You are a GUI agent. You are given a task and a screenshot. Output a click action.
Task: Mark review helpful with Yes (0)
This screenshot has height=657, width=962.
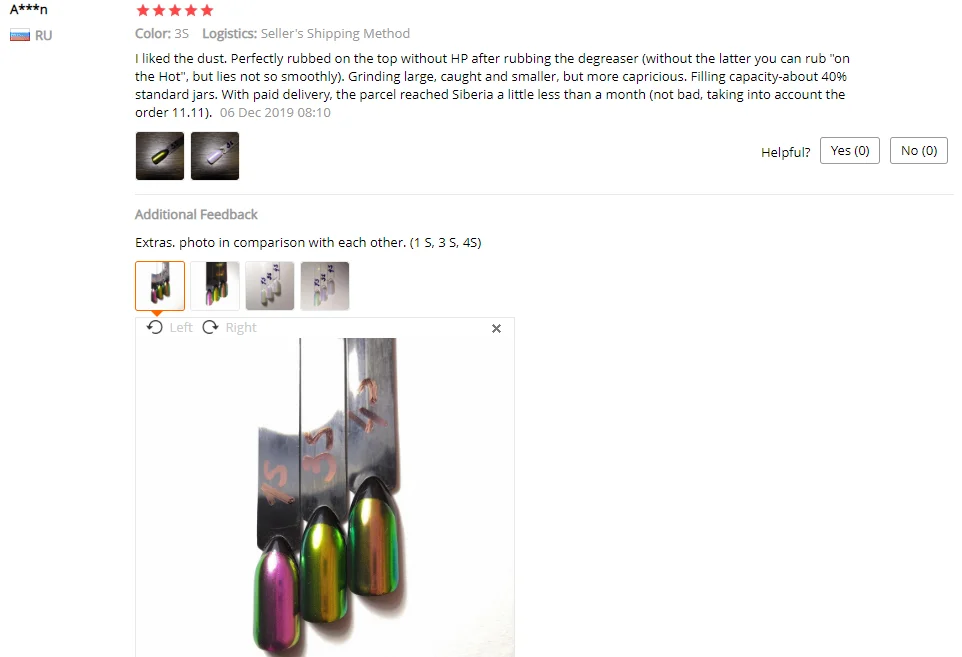point(850,151)
